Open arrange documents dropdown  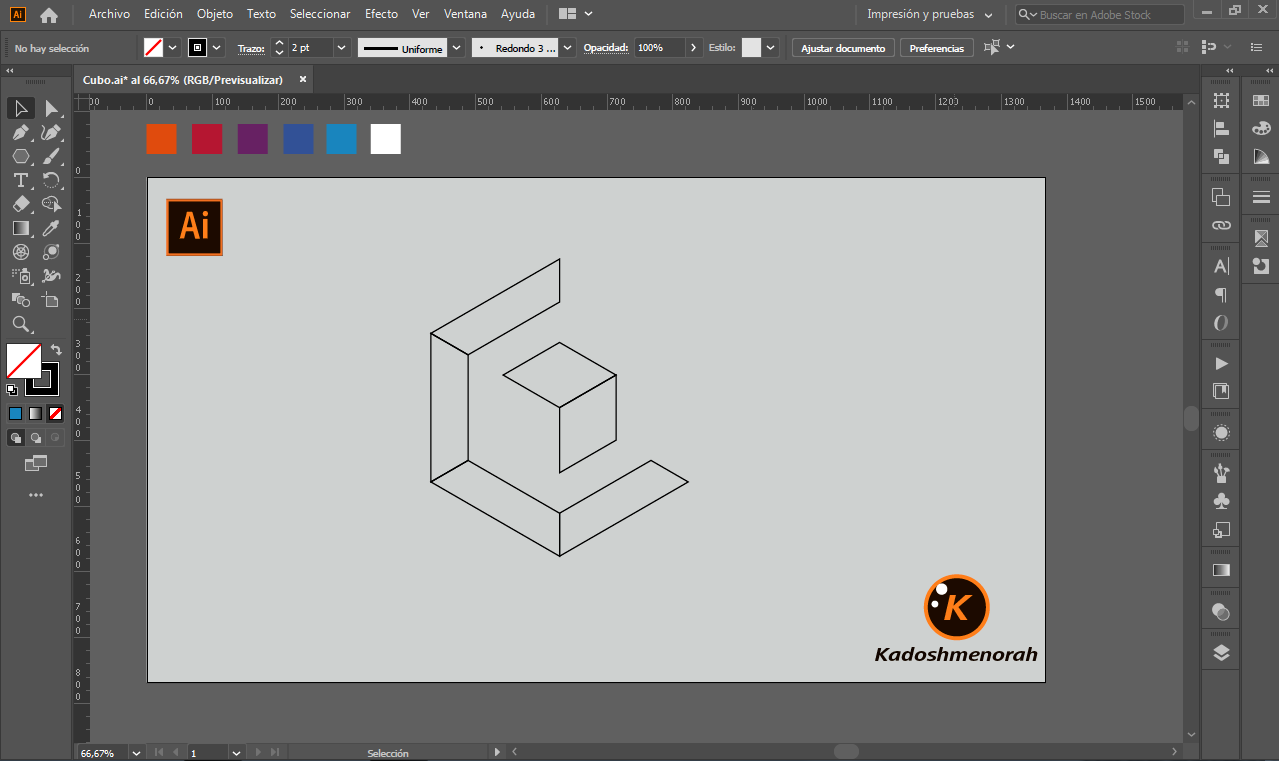[576, 14]
